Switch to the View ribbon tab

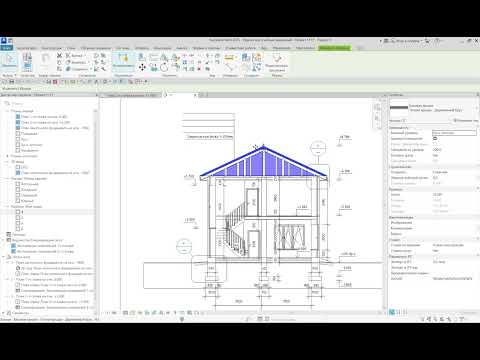click(263, 48)
